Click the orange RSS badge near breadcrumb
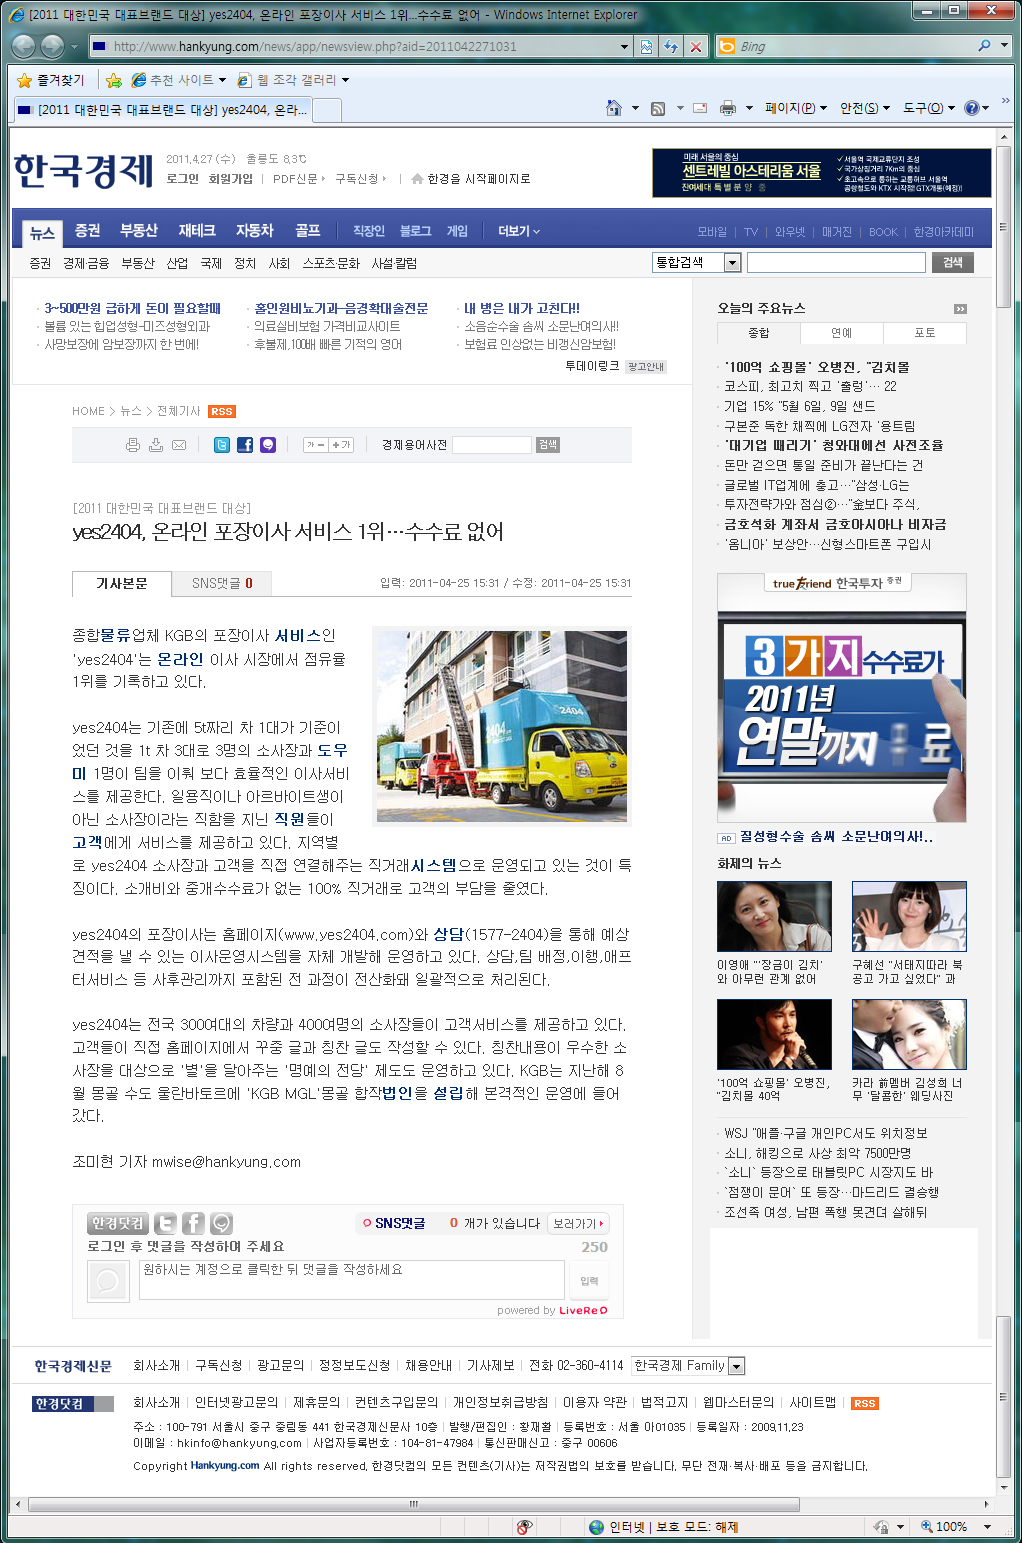Image resolution: width=1022 pixels, height=1543 pixels. pyautogui.click(x=222, y=411)
